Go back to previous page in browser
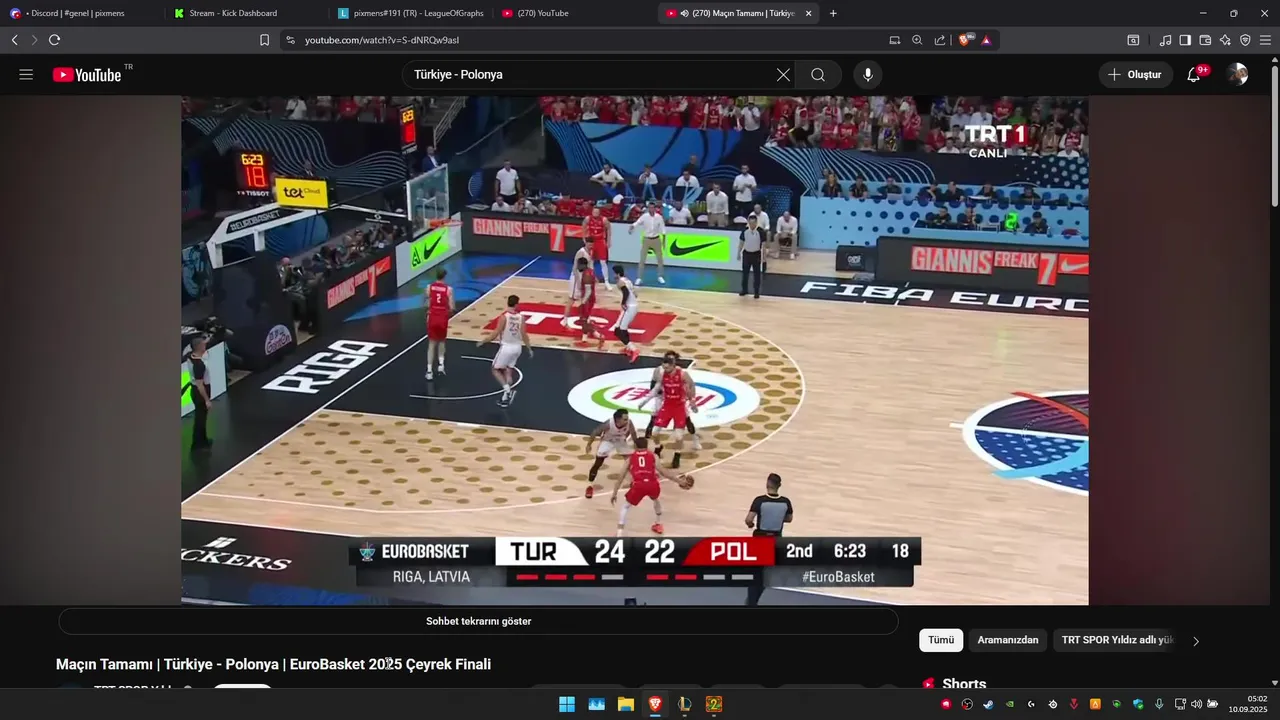This screenshot has height=720, width=1280. (x=14, y=40)
